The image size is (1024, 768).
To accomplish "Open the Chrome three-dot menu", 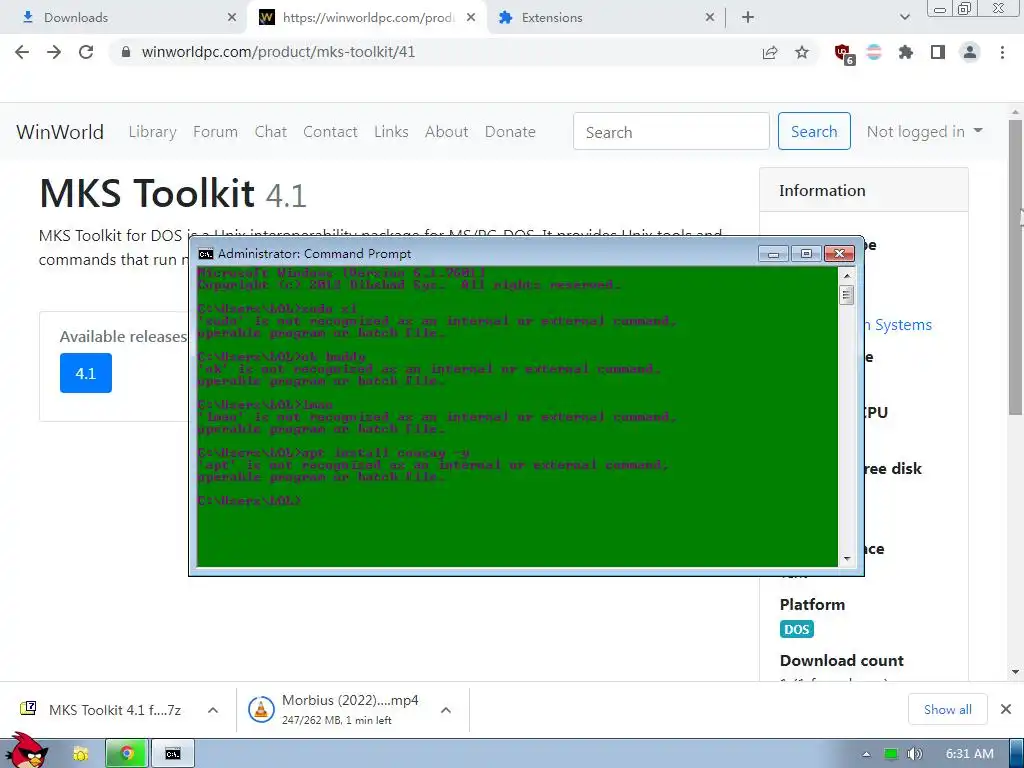I will pyautogui.click(x=1002, y=52).
